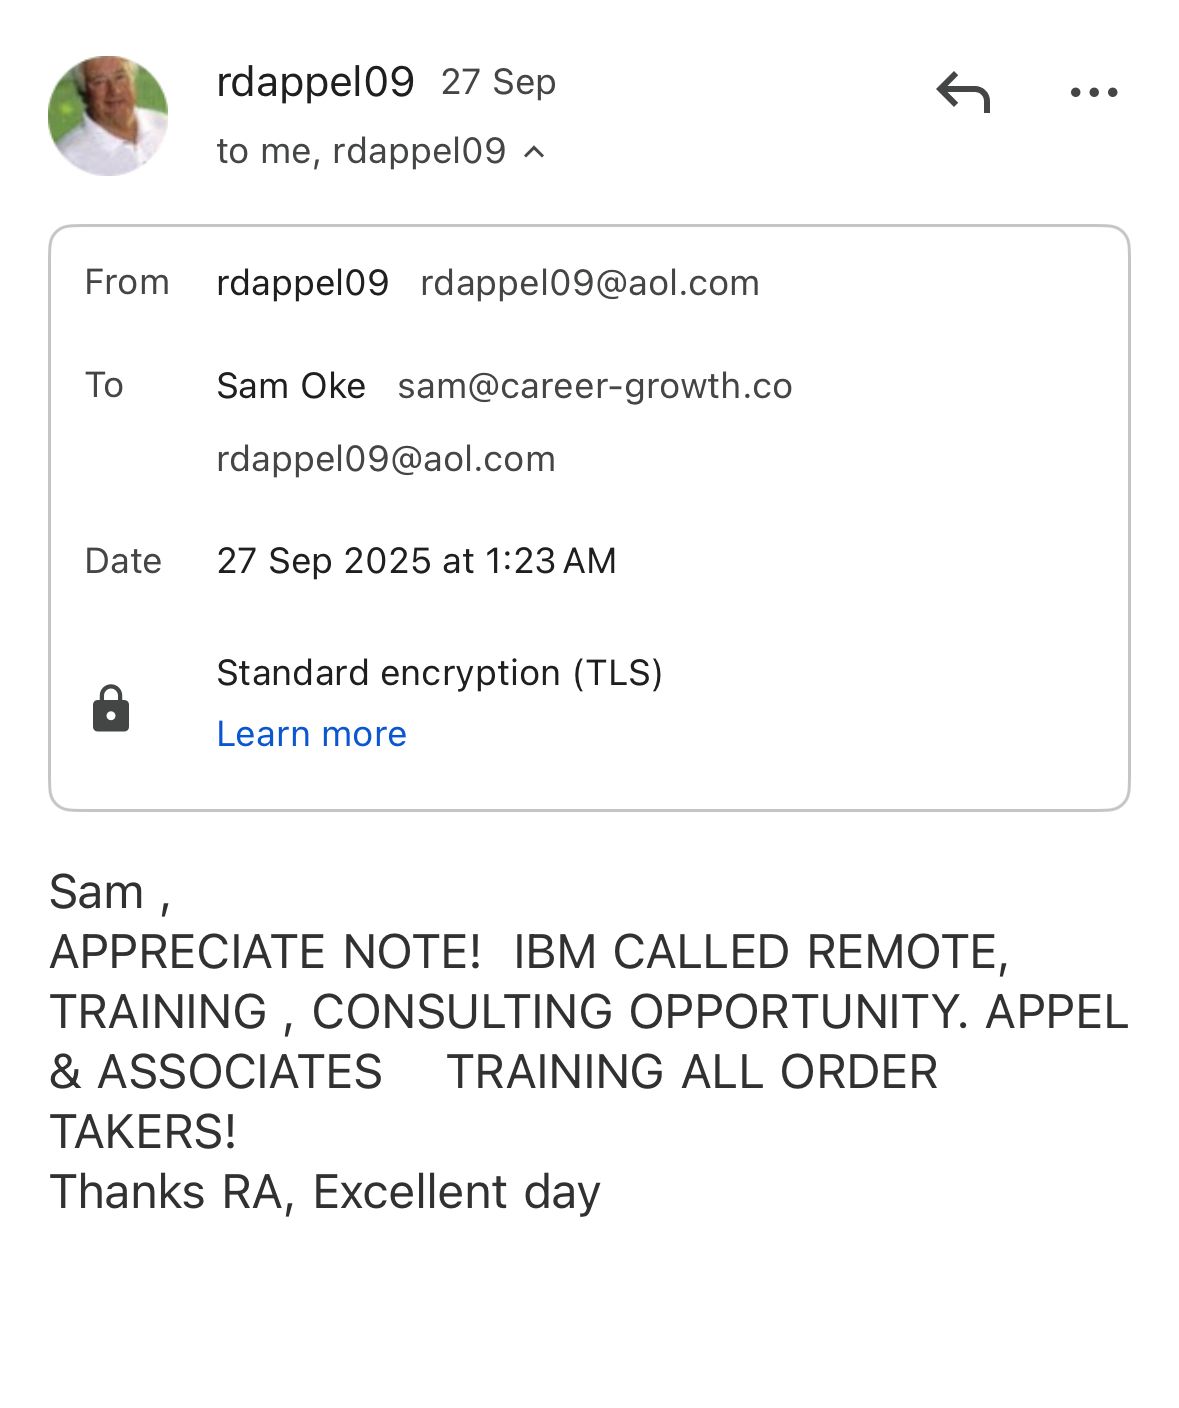This screenshot has height=1408, width=1179.
Task: Tap the "27 Sep" date in header
Action: tap(498, 82)
